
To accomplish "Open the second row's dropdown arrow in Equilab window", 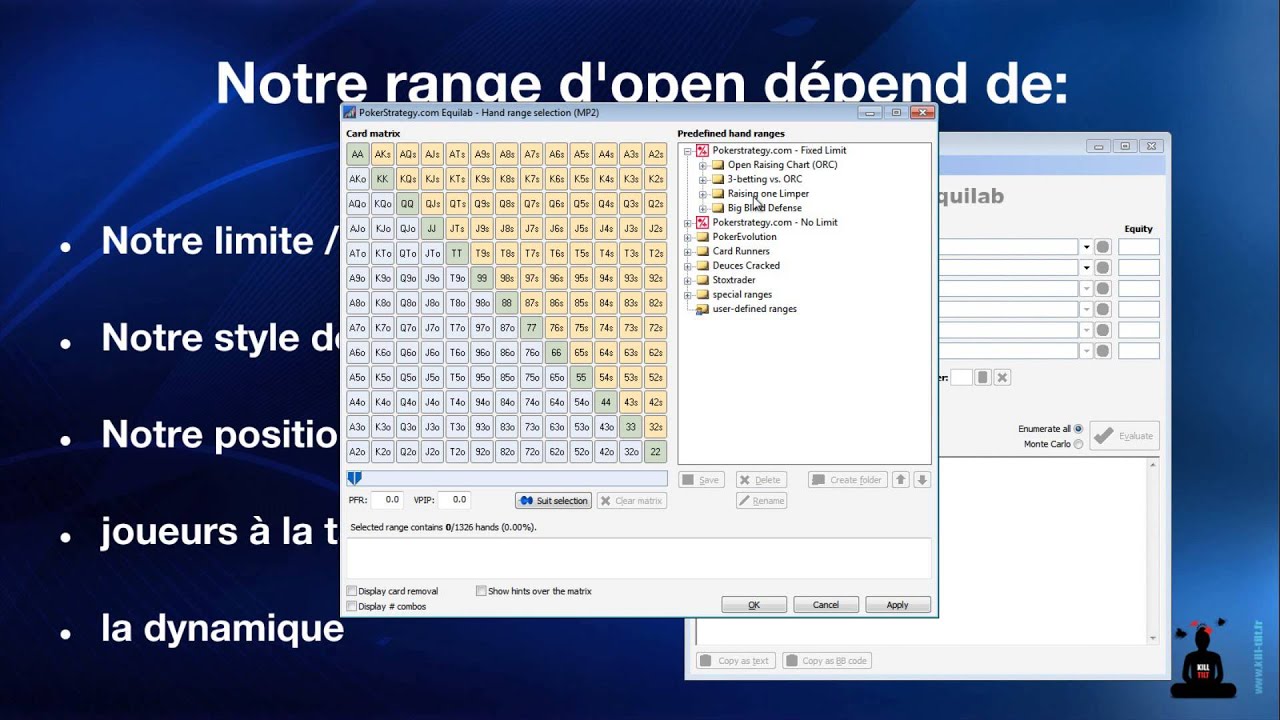I will tap(1086, 268).
